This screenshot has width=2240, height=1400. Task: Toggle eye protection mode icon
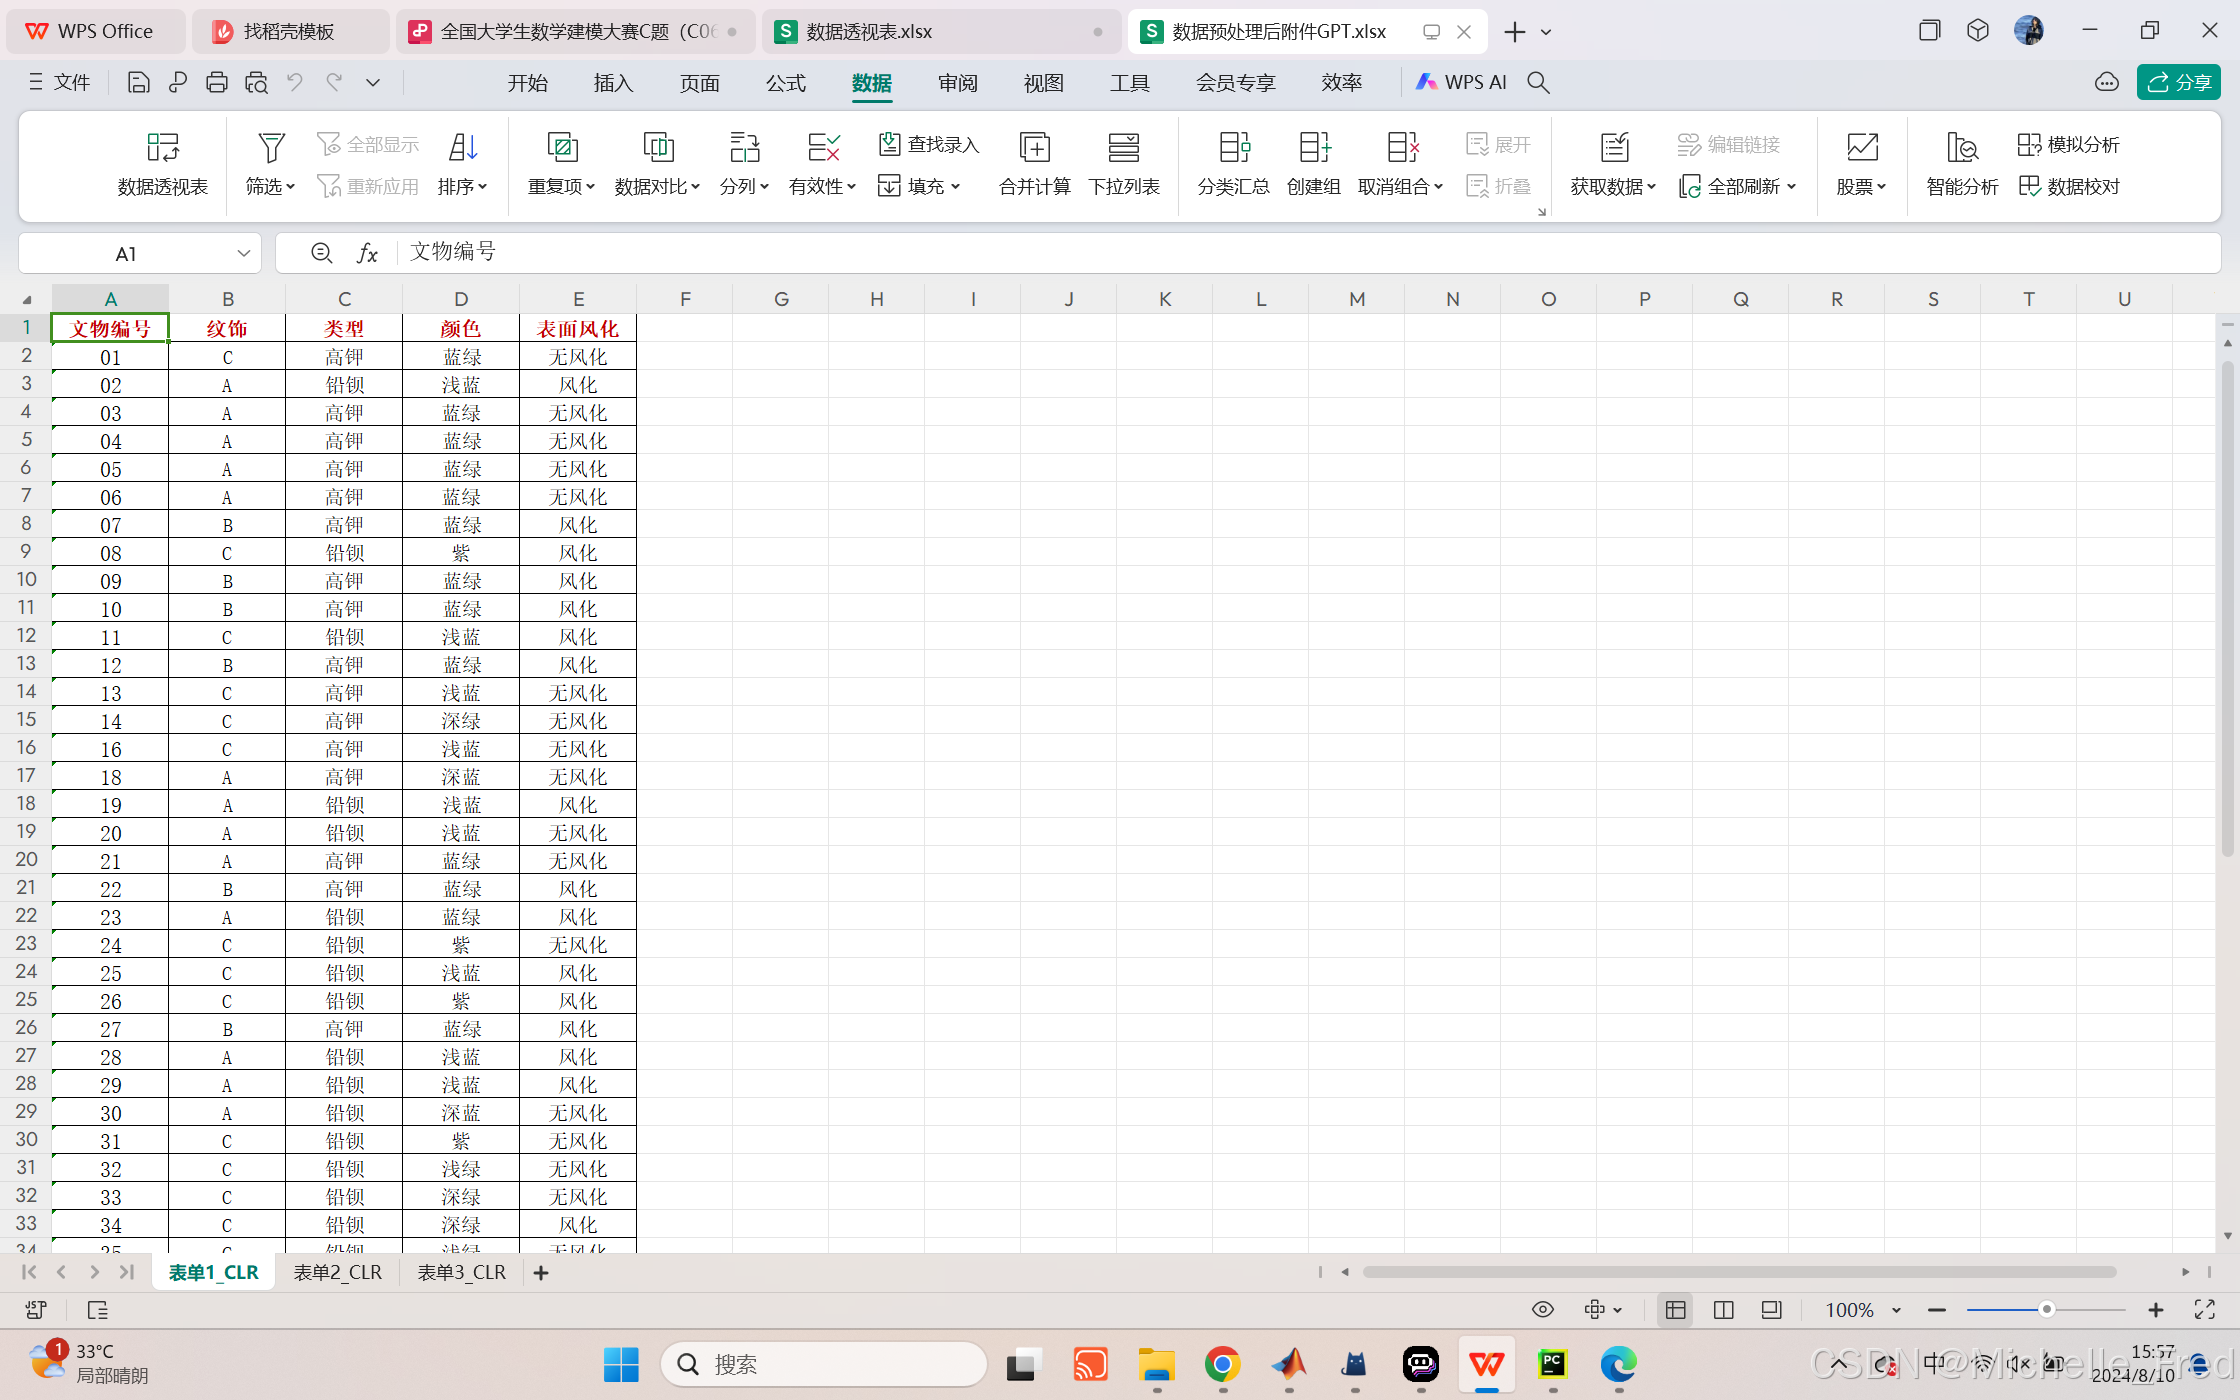1543,1310
